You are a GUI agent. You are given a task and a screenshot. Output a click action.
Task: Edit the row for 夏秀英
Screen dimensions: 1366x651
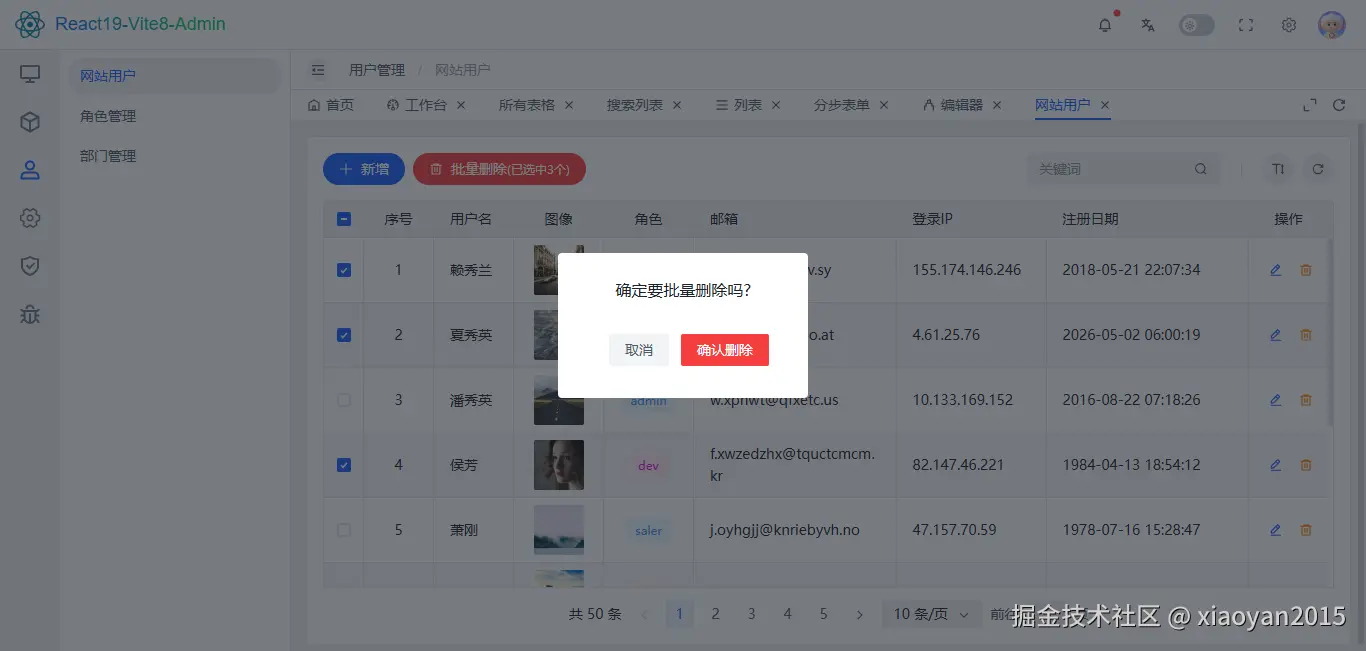pyautogui.click(x=1275, y=335)
